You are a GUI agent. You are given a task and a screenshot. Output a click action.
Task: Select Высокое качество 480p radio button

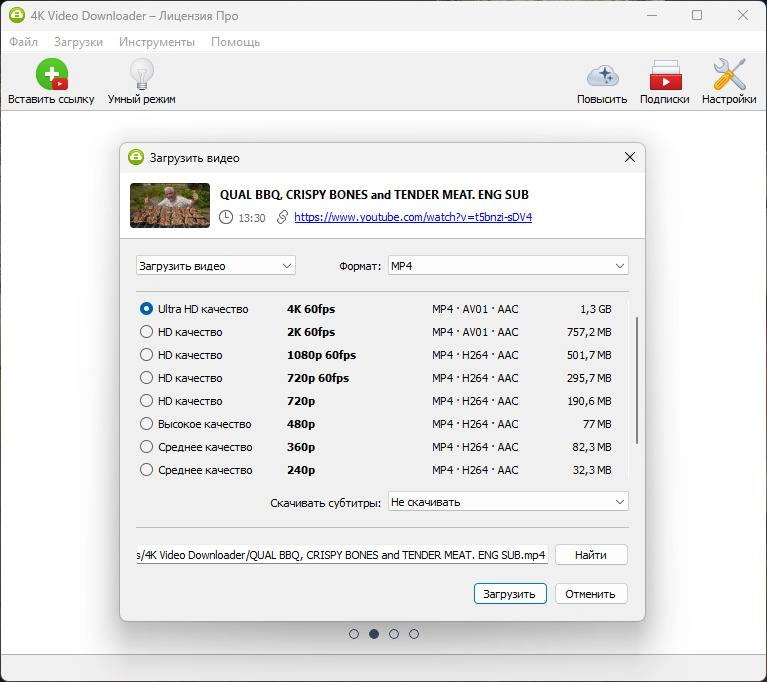146,424
